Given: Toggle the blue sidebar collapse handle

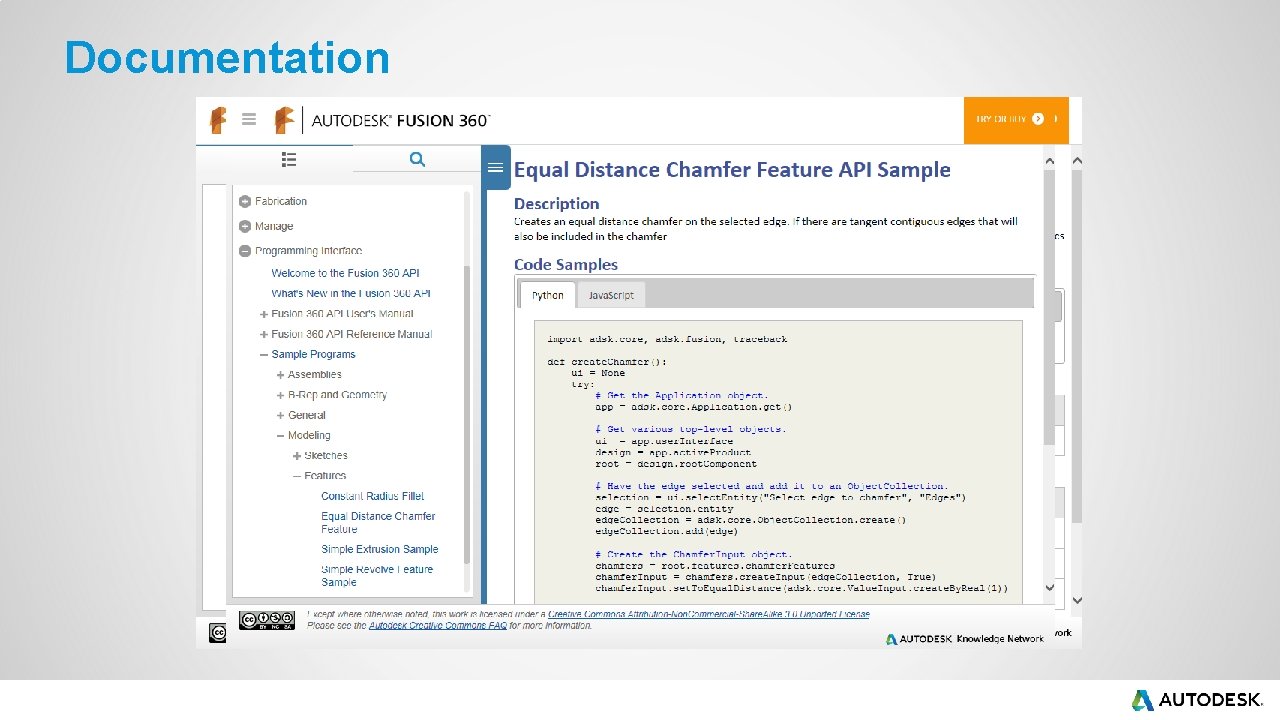Looking at the screenshot, I should (x=495, y=167).
